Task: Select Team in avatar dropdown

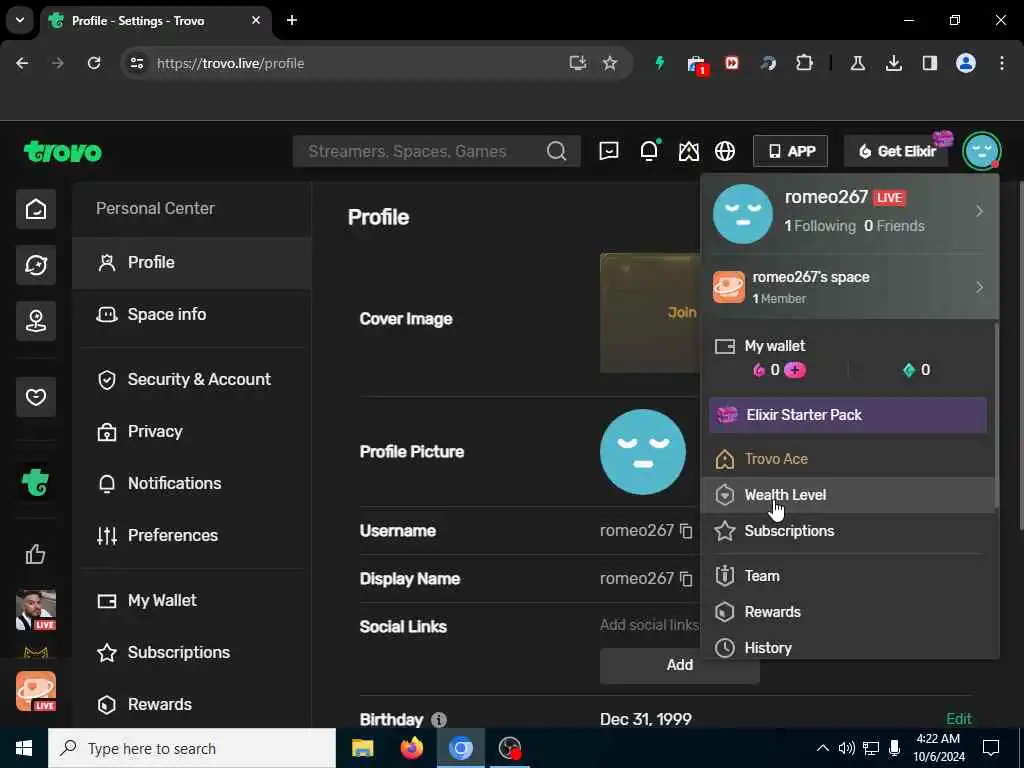Action: 848,576
